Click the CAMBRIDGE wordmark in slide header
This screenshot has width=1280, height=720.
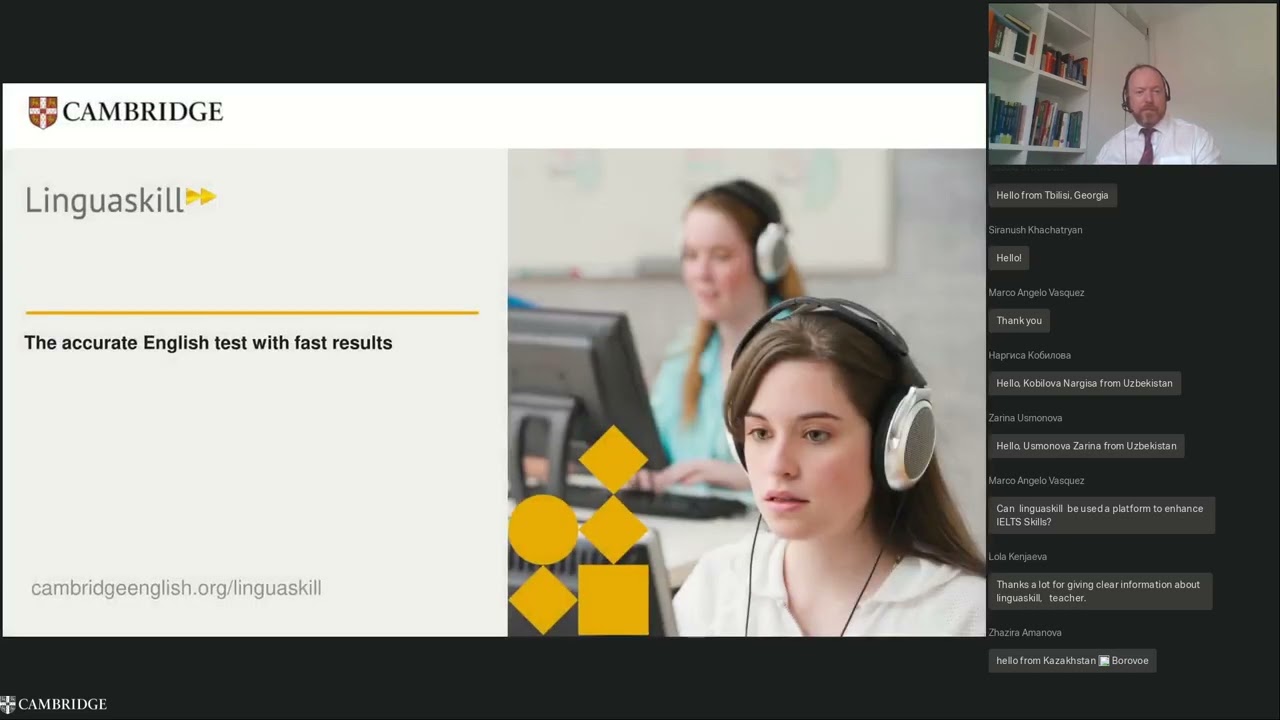pos(142,112)
